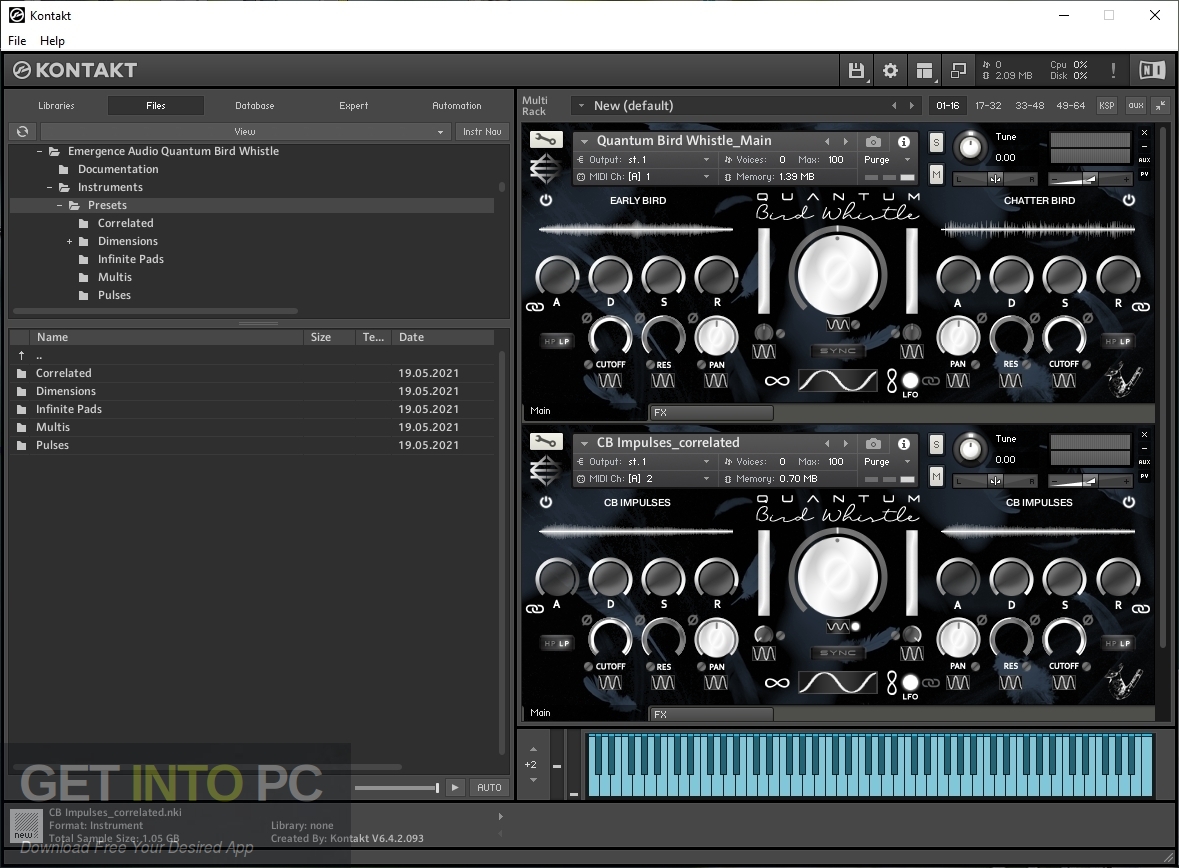Click the preview play button in browser
Viewport: 1179px width, 868px height.
point(455,788)
